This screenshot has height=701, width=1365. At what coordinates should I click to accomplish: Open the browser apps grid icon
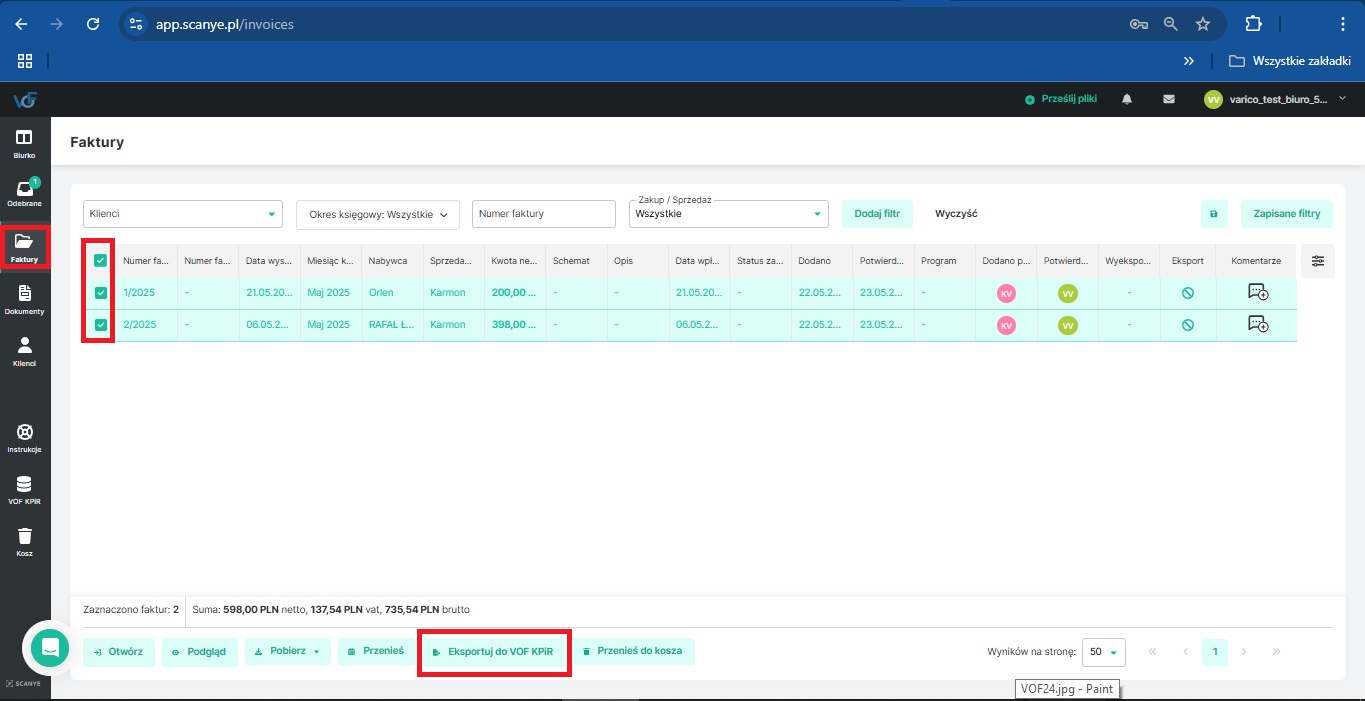pyautogui.click(x=25, y=61)
